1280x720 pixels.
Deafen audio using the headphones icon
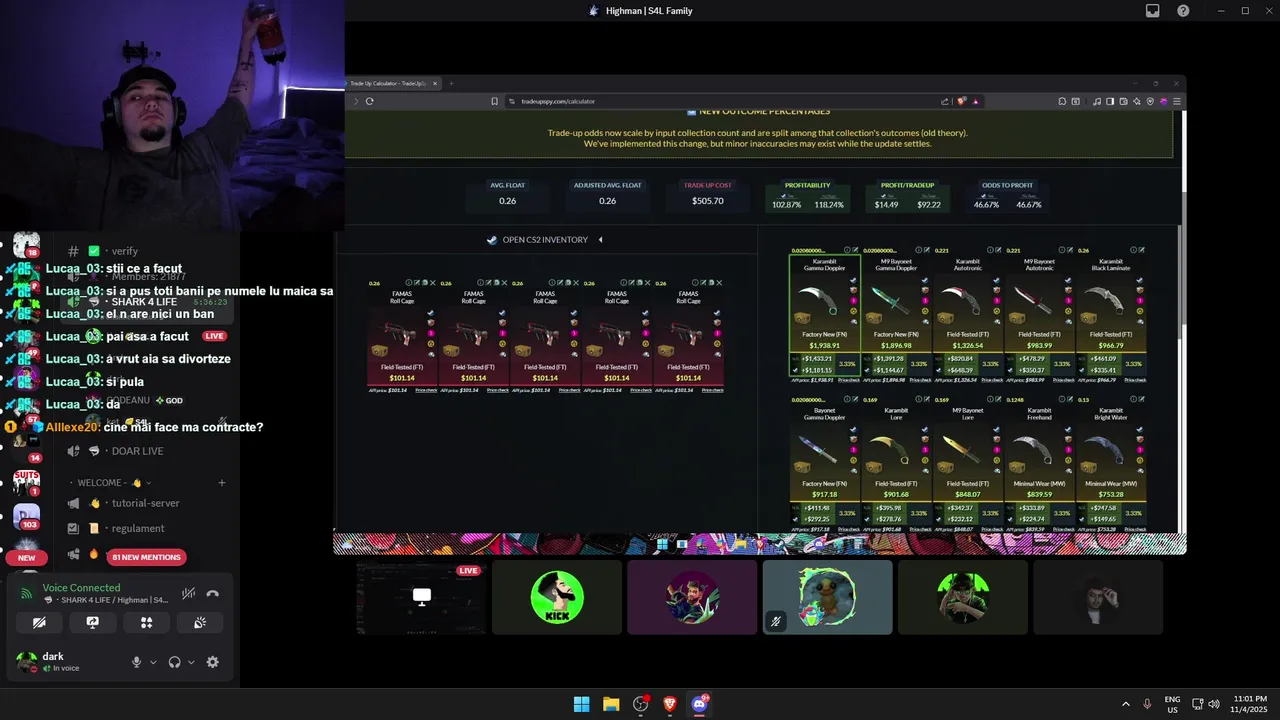175,662
